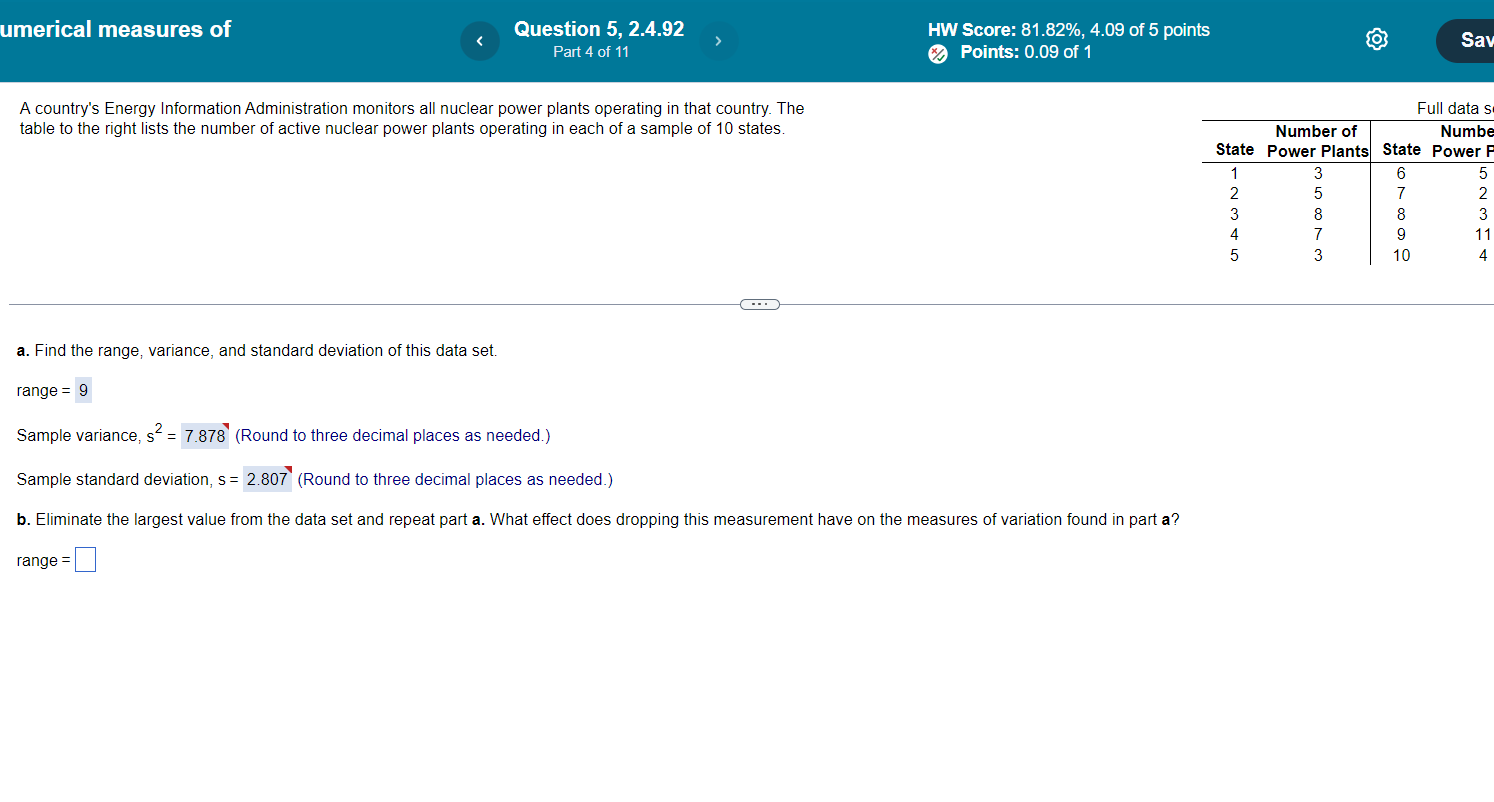Open the Full data set link
Viewport: 1494px width, 802px height.
pyautogui.click(x=1455, y=108)
